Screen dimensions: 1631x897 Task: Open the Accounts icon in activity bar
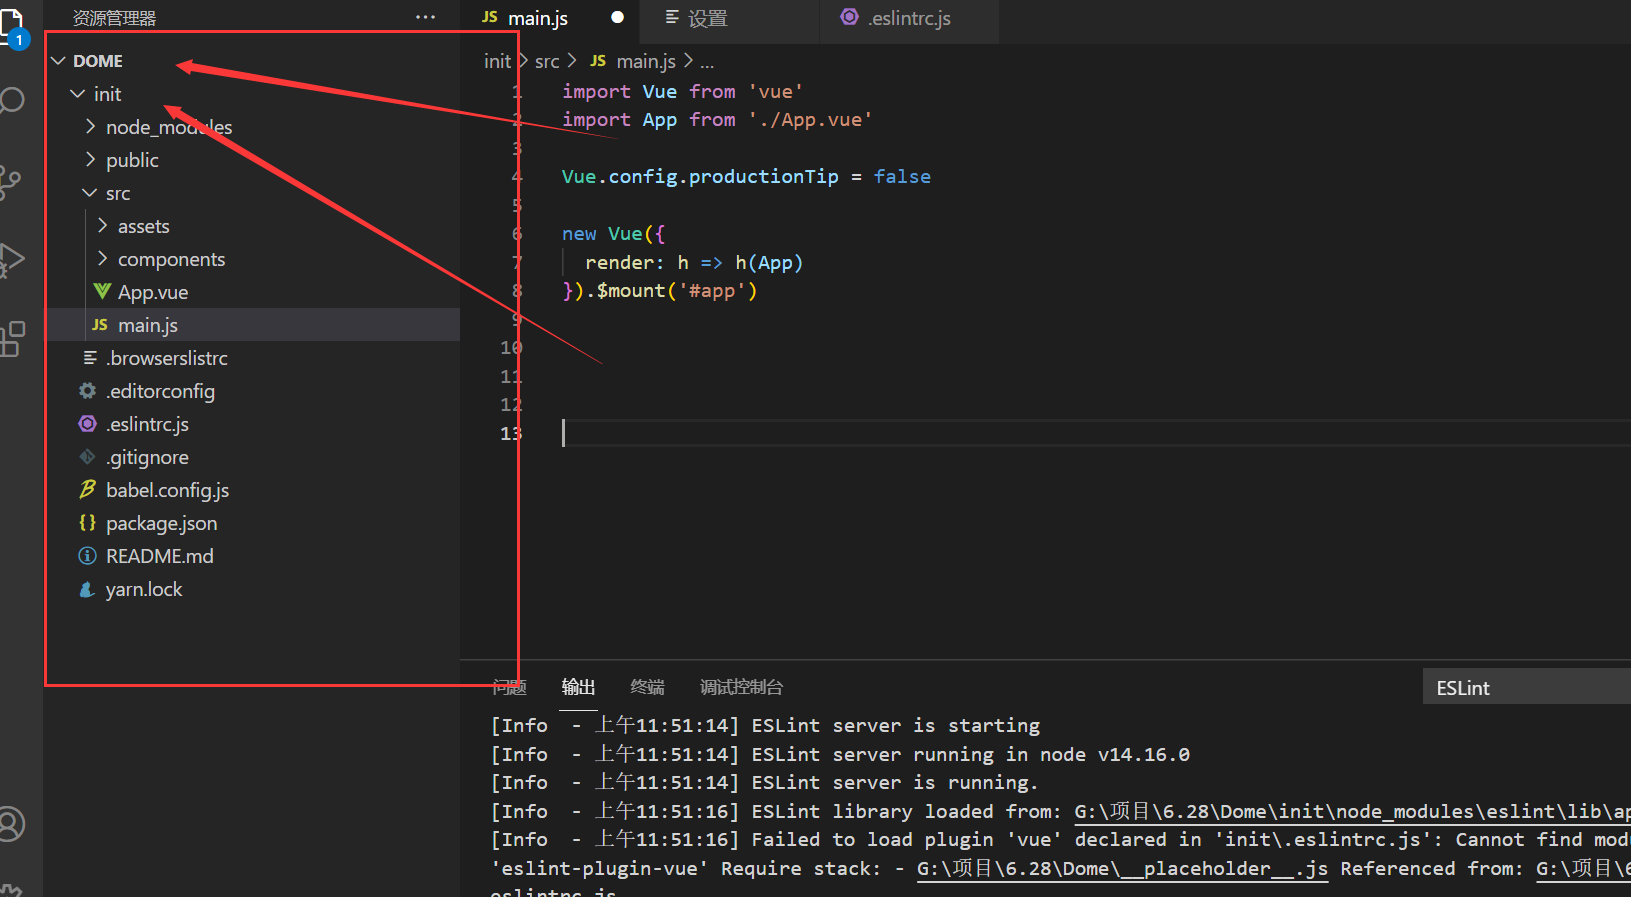(x=10, y=824)
